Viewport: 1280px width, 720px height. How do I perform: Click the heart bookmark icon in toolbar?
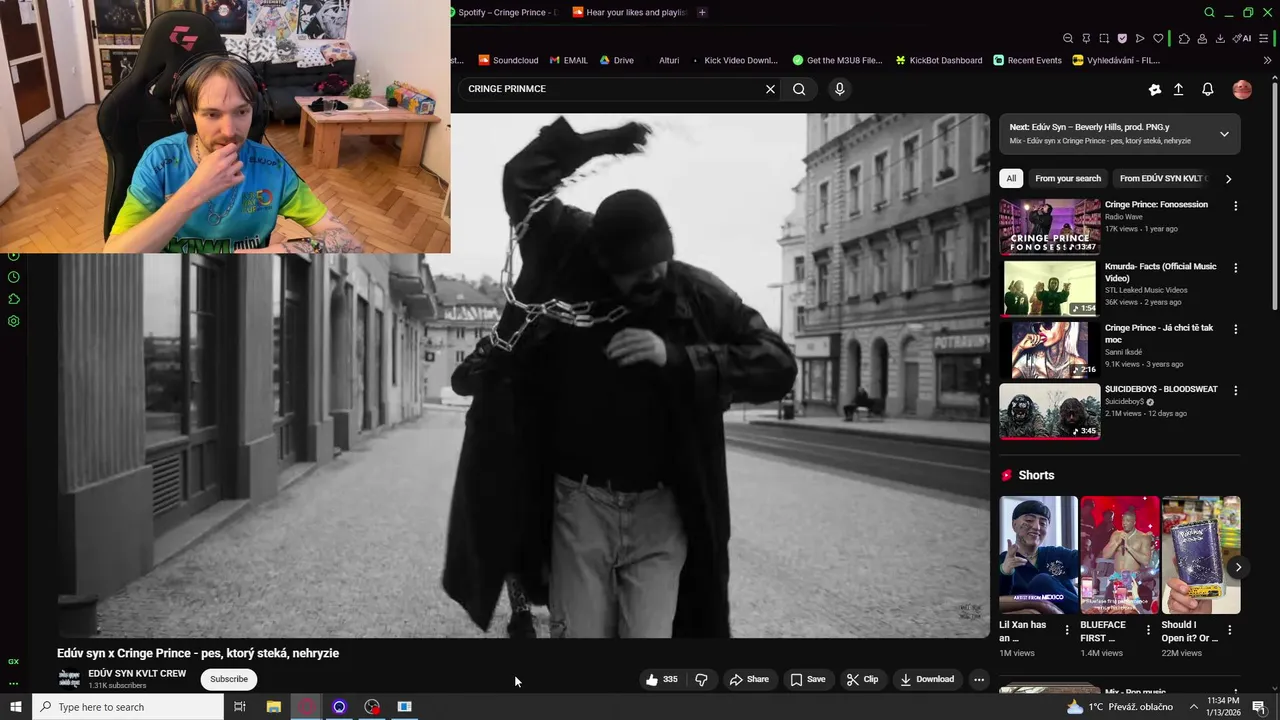[1158, 38]
